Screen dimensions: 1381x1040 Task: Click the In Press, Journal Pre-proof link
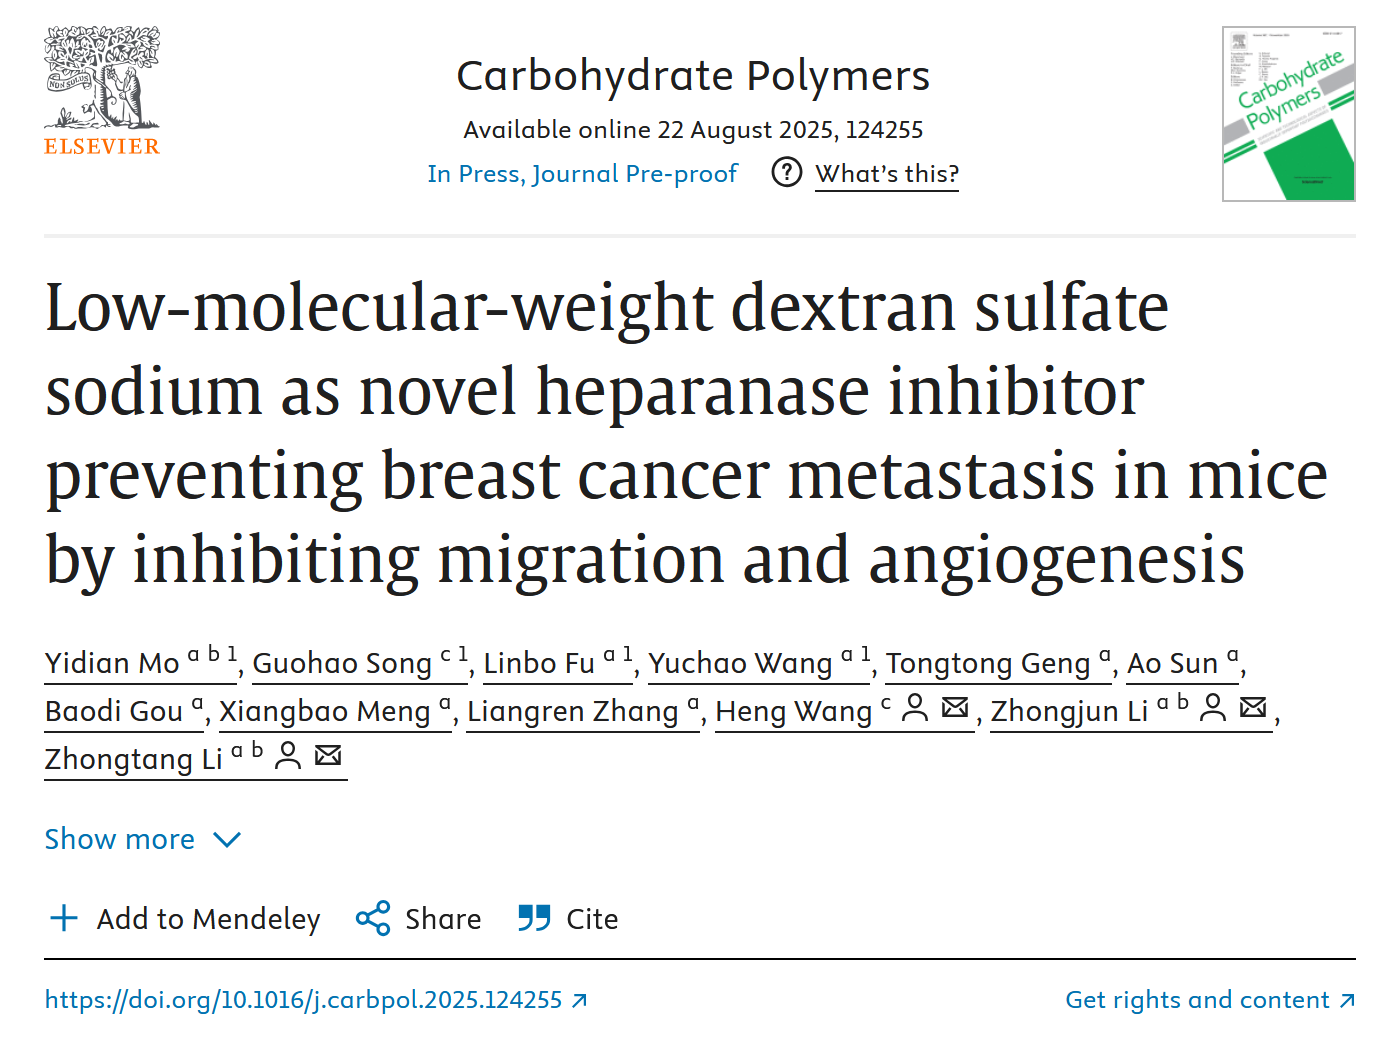pyautogui.click(x=582, y=174)
